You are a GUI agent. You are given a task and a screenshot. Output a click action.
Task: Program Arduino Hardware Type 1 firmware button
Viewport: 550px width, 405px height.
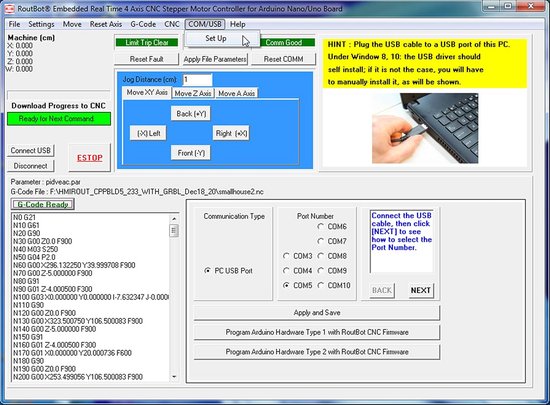coord(317,332)
